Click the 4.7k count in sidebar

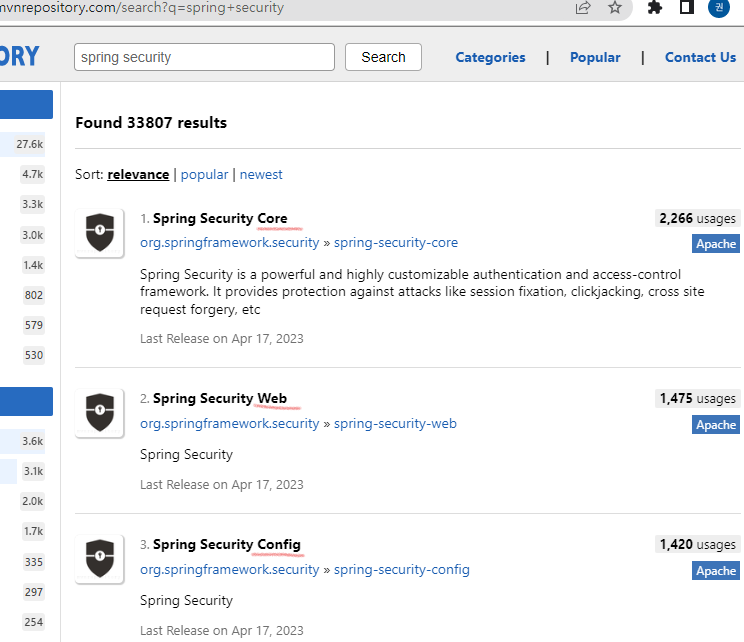coord(32,175)
